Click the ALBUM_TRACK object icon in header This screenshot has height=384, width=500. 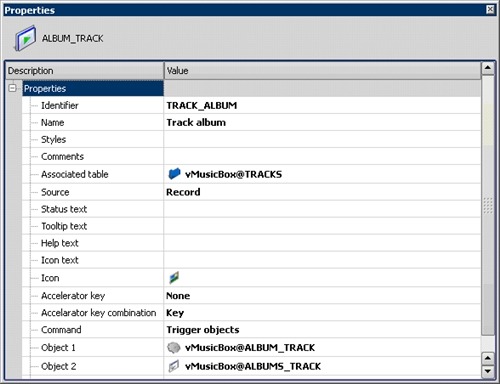click(25, 38)
